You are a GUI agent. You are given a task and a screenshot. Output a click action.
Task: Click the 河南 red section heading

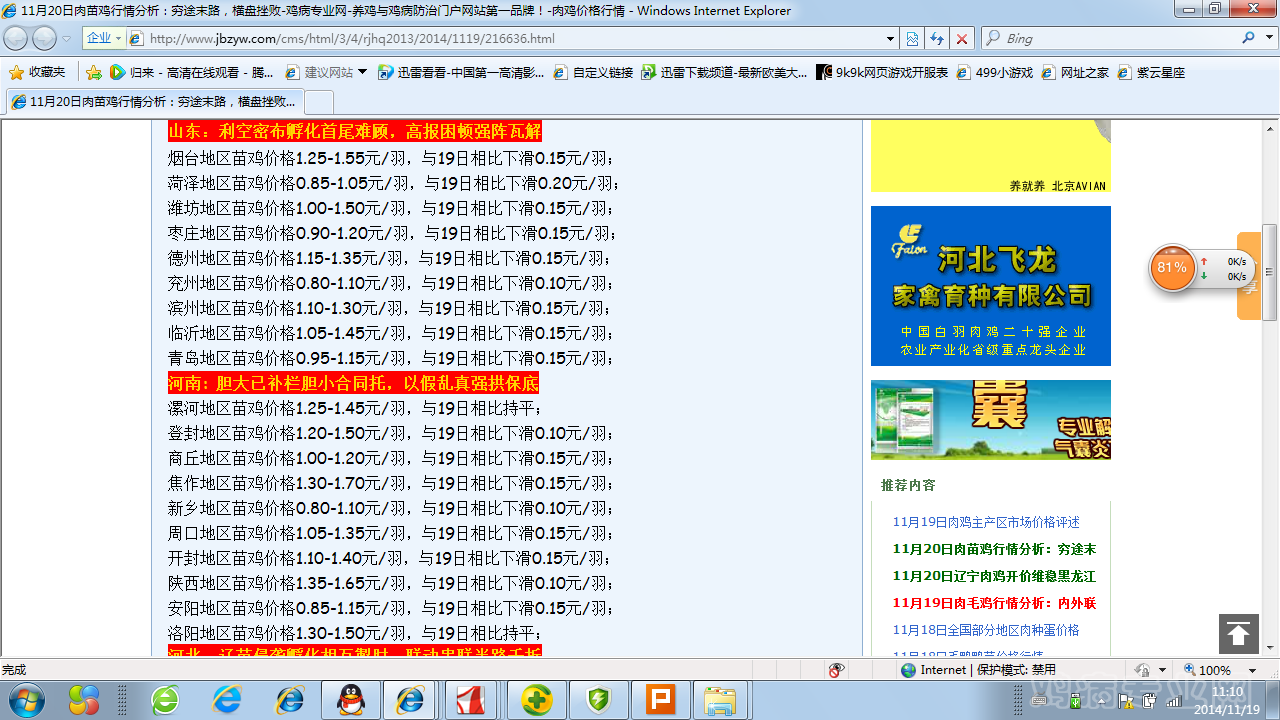(x=353, y=383)
